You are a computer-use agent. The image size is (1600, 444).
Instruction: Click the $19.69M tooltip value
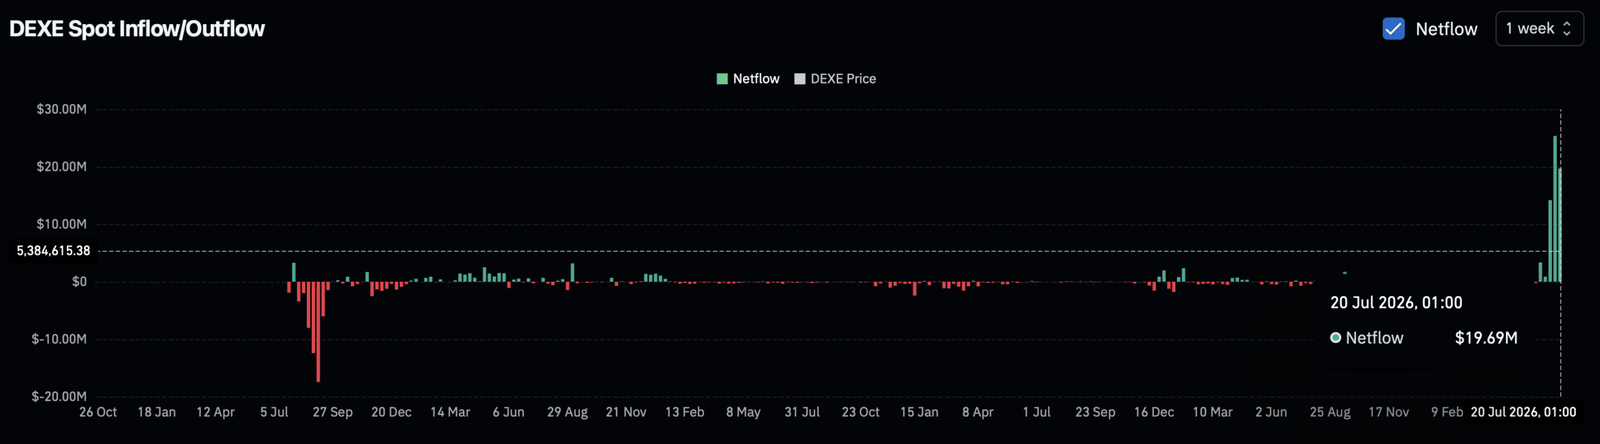pos(1486,338)
